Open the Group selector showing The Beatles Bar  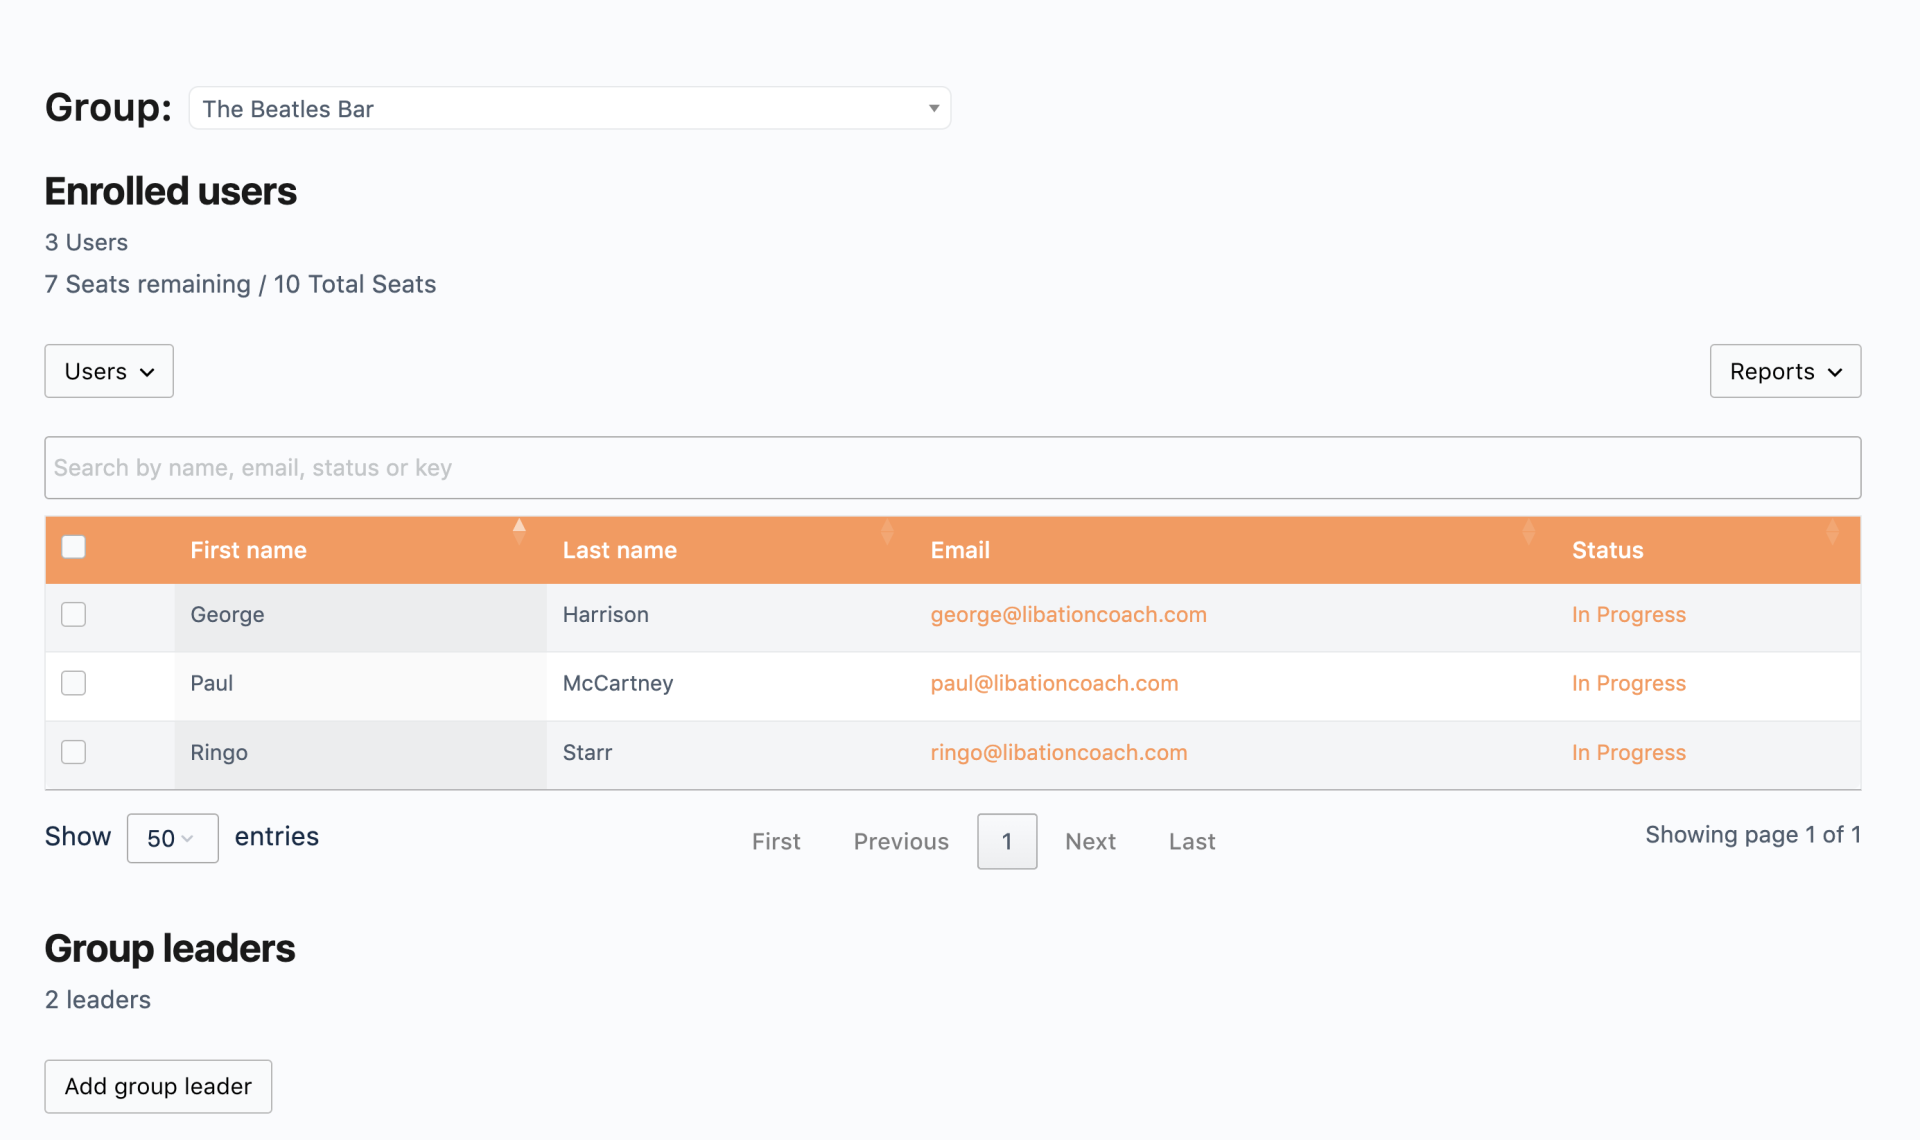[x=570, y=108]
